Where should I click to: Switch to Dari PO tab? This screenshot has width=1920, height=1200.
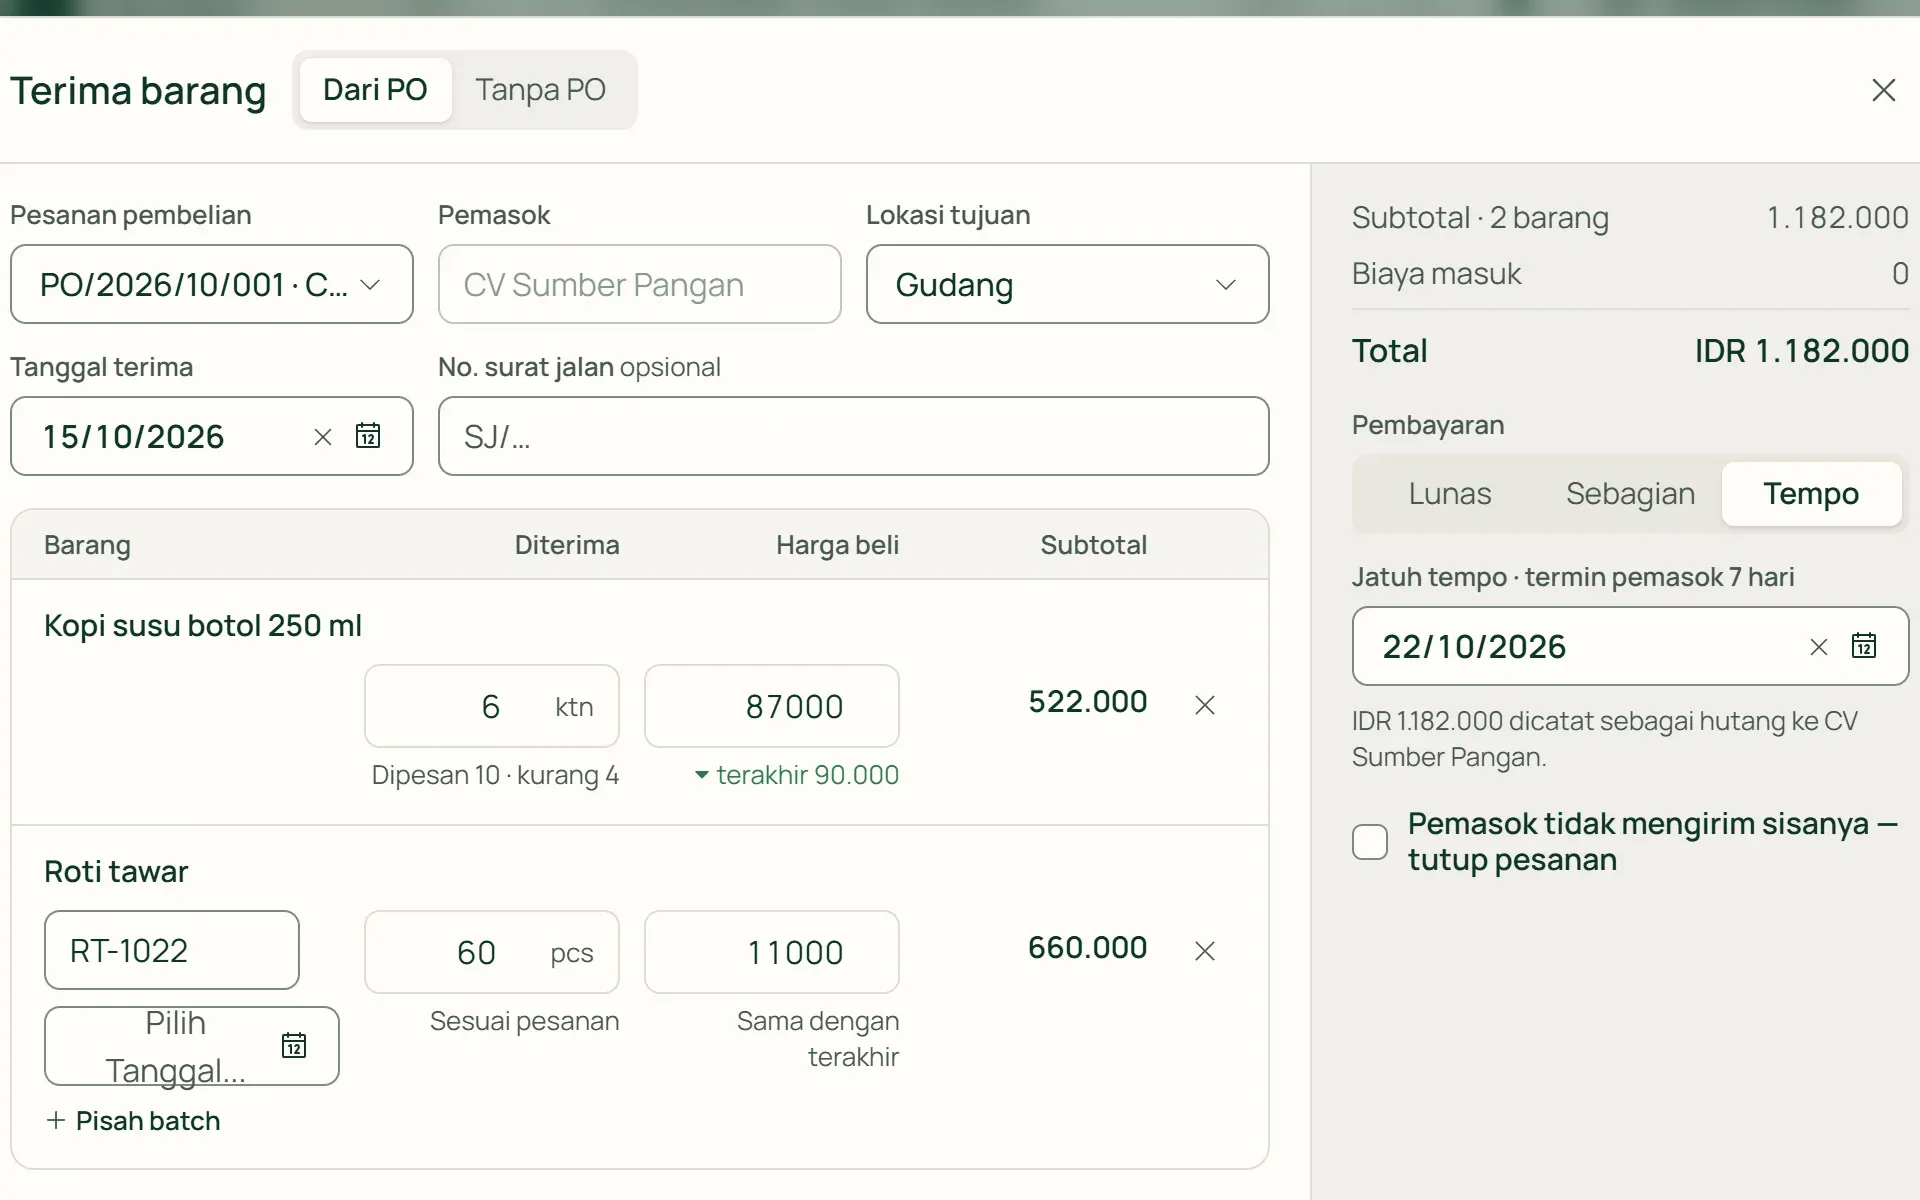[x=375, y=90]
